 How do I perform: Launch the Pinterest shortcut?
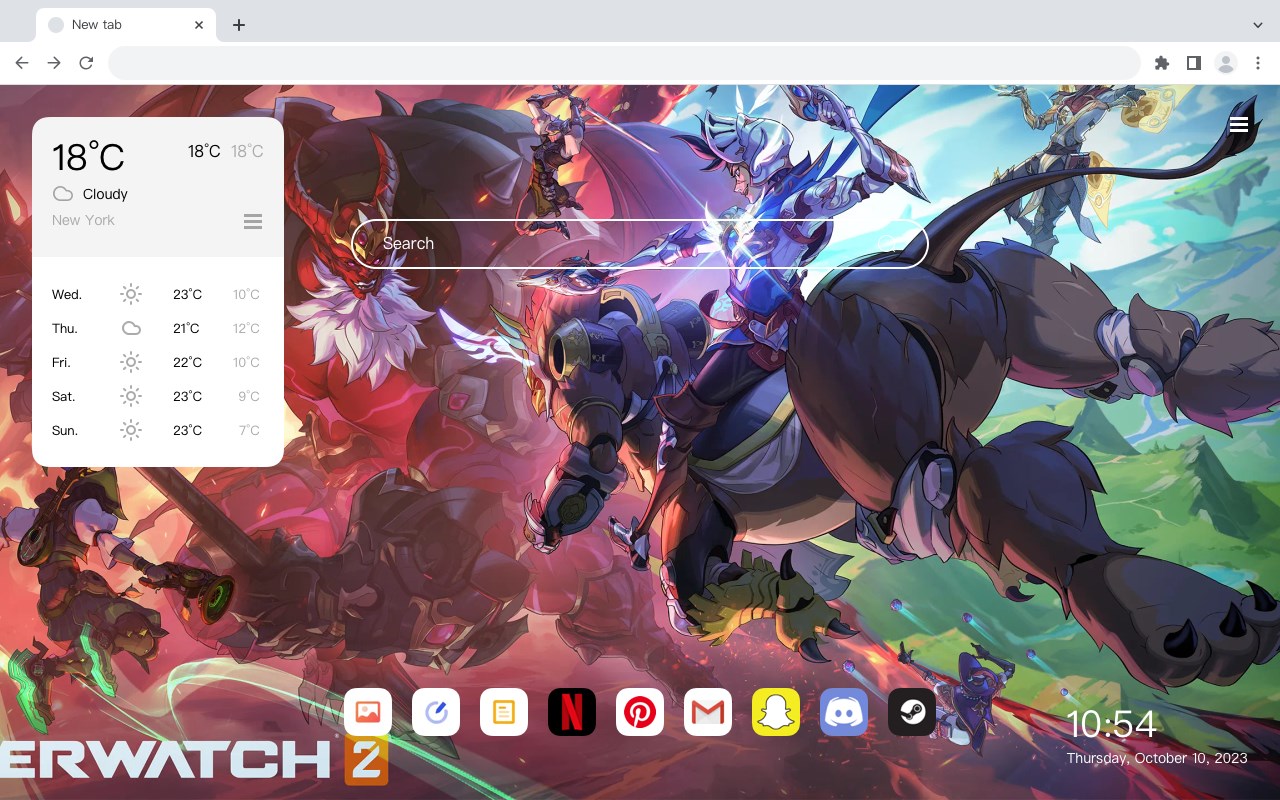(x=640, y=712)
